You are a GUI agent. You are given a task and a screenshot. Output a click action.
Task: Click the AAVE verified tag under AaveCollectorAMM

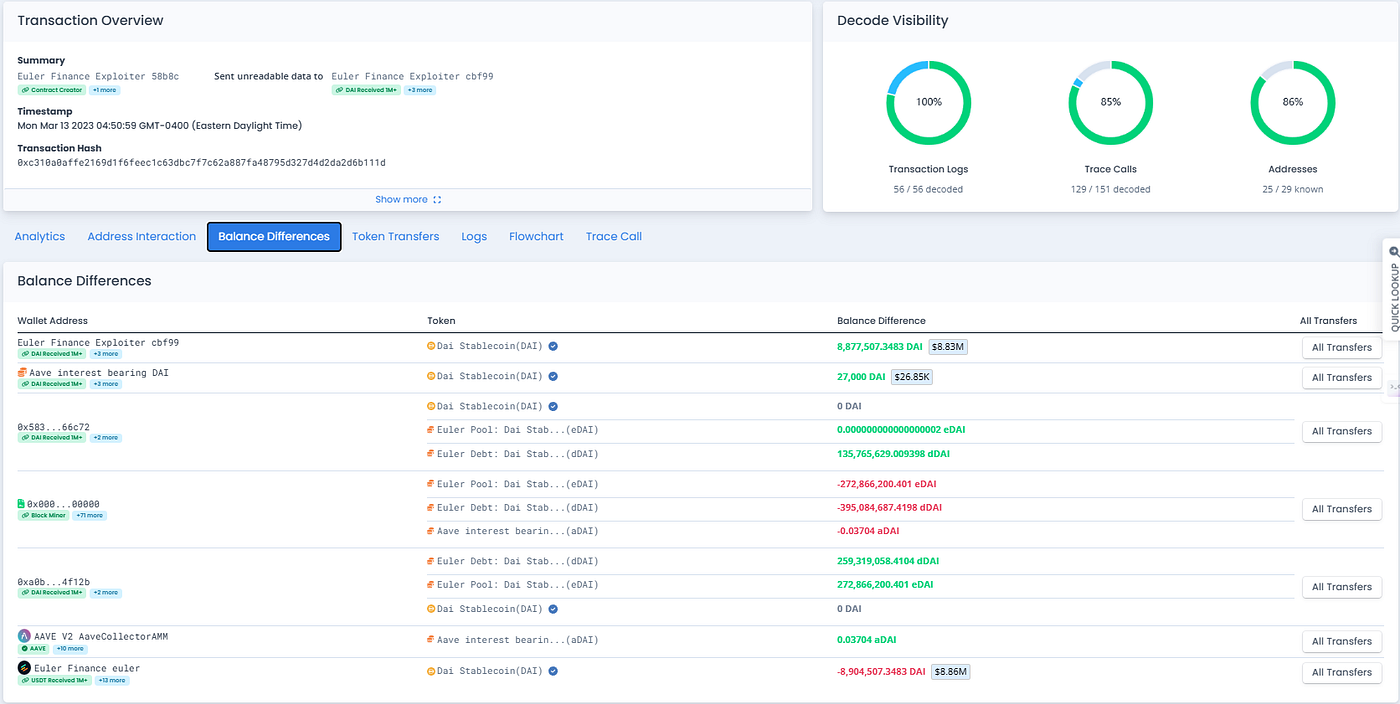34,649
